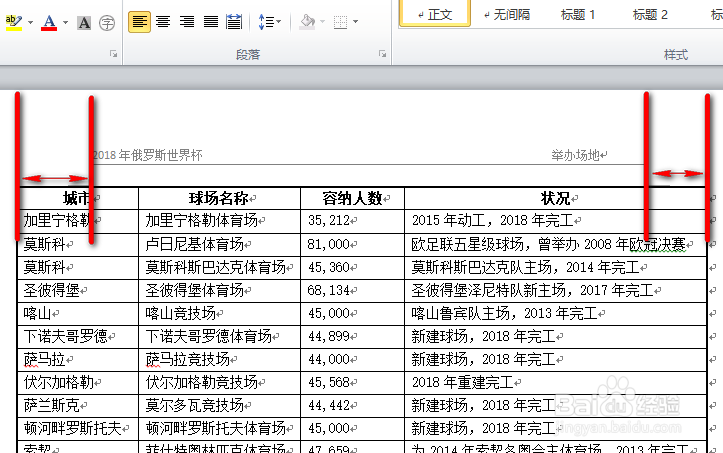This screenshot has height=453, width=723.
Task: Open the highlight color dropdown arrow
Action: click(30, 22)
